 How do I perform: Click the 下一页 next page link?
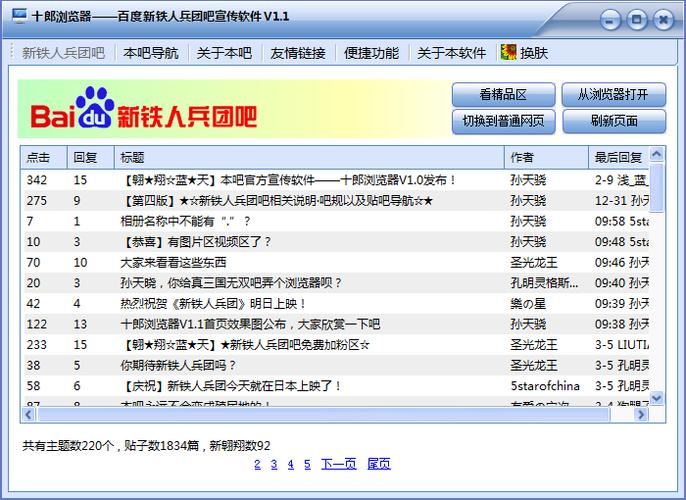click(x=339, y=464)
